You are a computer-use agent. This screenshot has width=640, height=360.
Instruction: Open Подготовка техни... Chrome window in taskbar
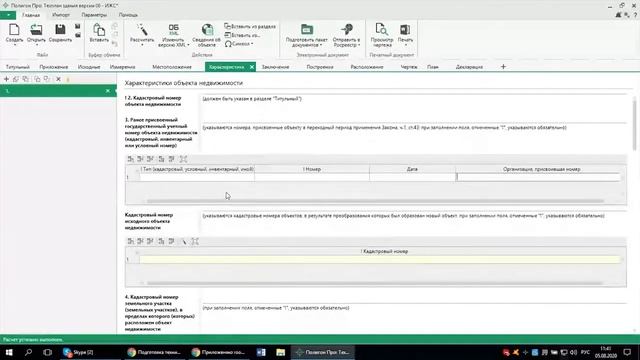[154, 352]
